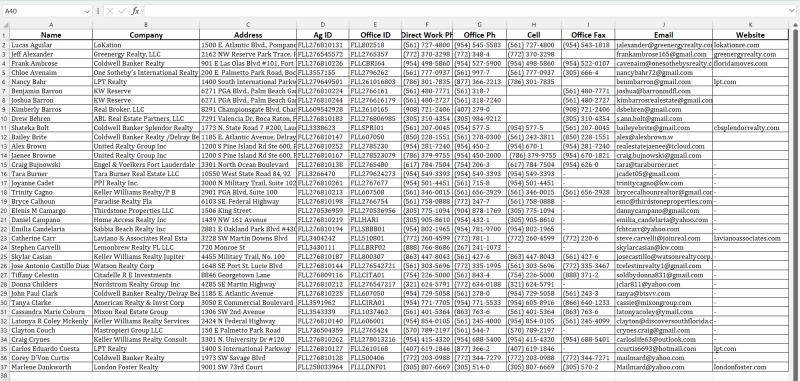Select the cell 'tanya@btsvv.com'
Image resolution: width=800 pixels, height=381 pixels.
tap(664, 293)
